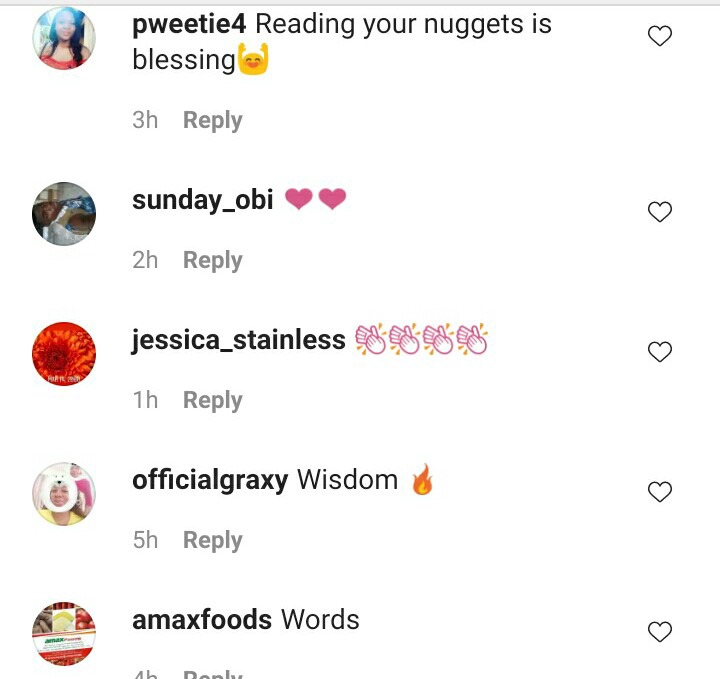
Task: Open pweetie4's profile picture
Action: (64, 38)
